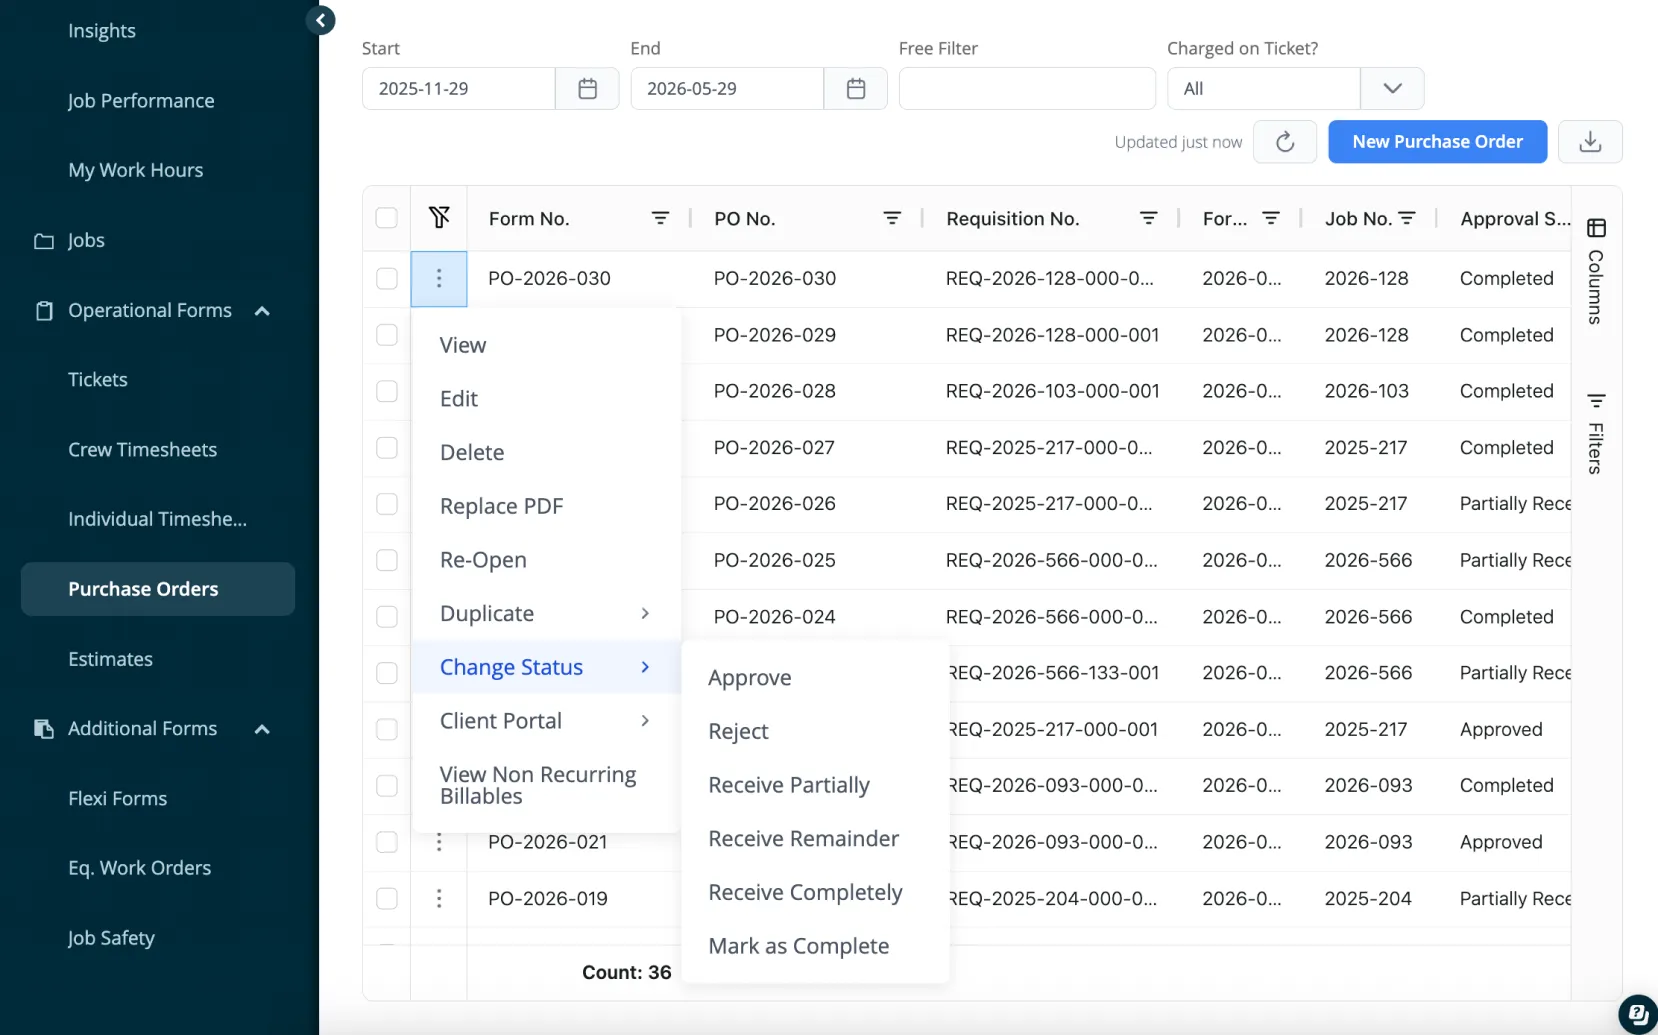This screenshot has width=1658, height=1035.
Task: Check the box for PO-2026-025 row
Action: click(386, 560)
